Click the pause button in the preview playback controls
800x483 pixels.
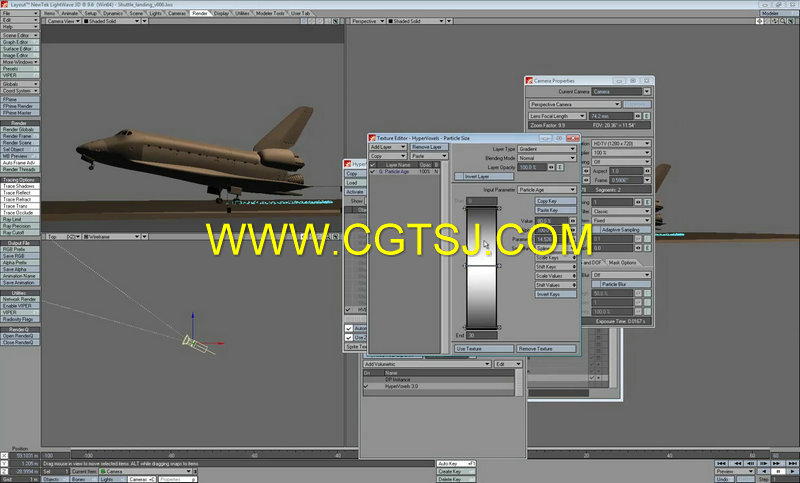click(x=778, y=471)
